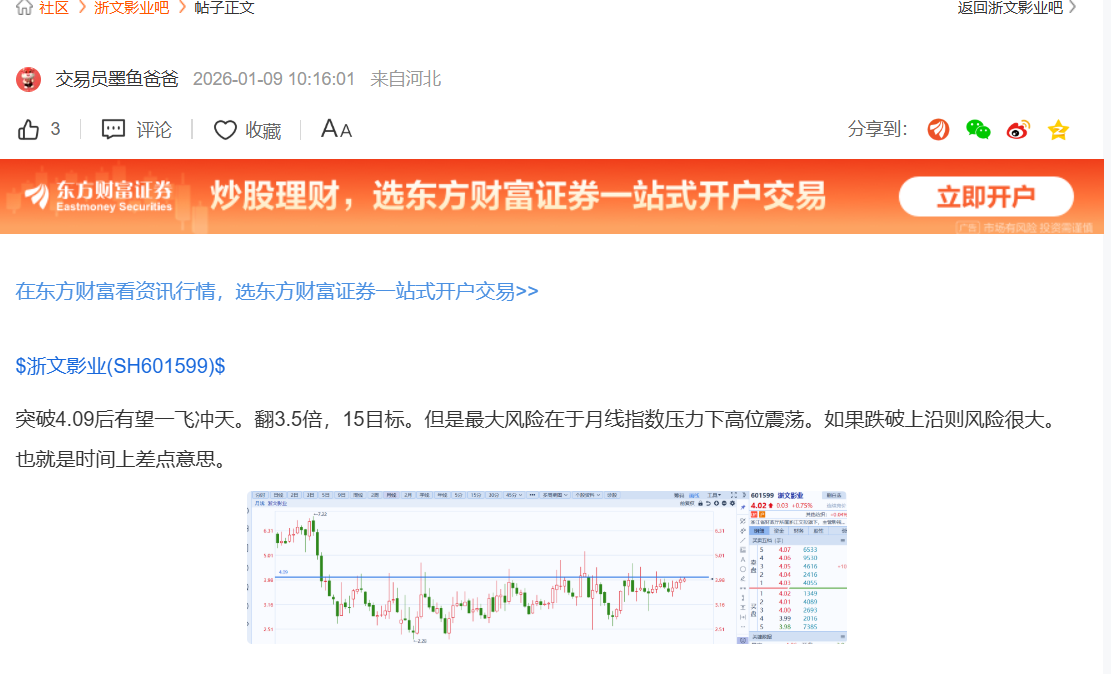The height and width of the screenshot is (674, 1111).
Task: Open the 交易员墨鱼爸爸 profile name
Action: click(117, 79)
